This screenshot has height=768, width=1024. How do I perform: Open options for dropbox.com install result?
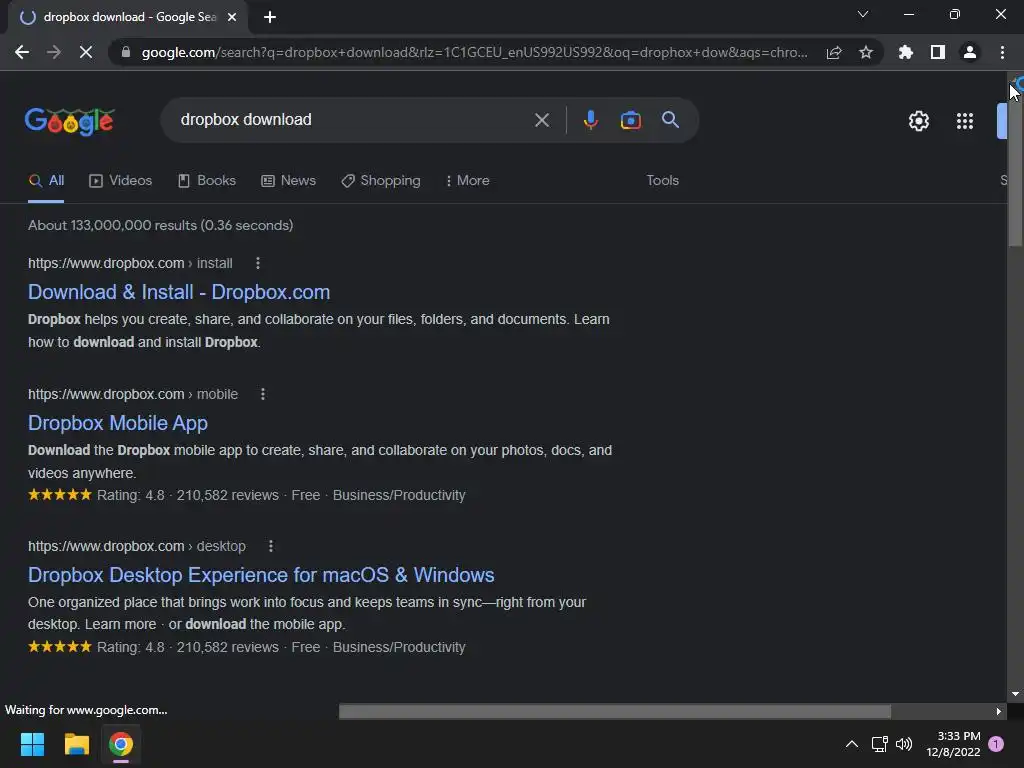pyautogui.click(x=258, y=263)
